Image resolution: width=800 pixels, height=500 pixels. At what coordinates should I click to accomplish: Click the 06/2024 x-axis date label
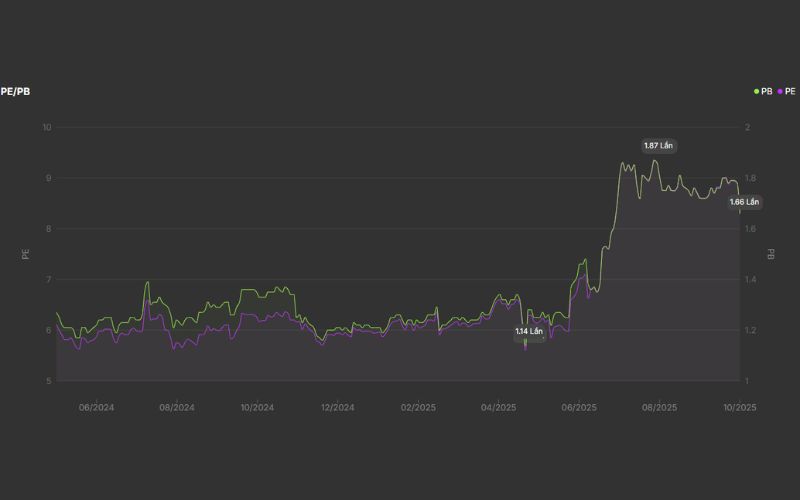pos(96,408)
